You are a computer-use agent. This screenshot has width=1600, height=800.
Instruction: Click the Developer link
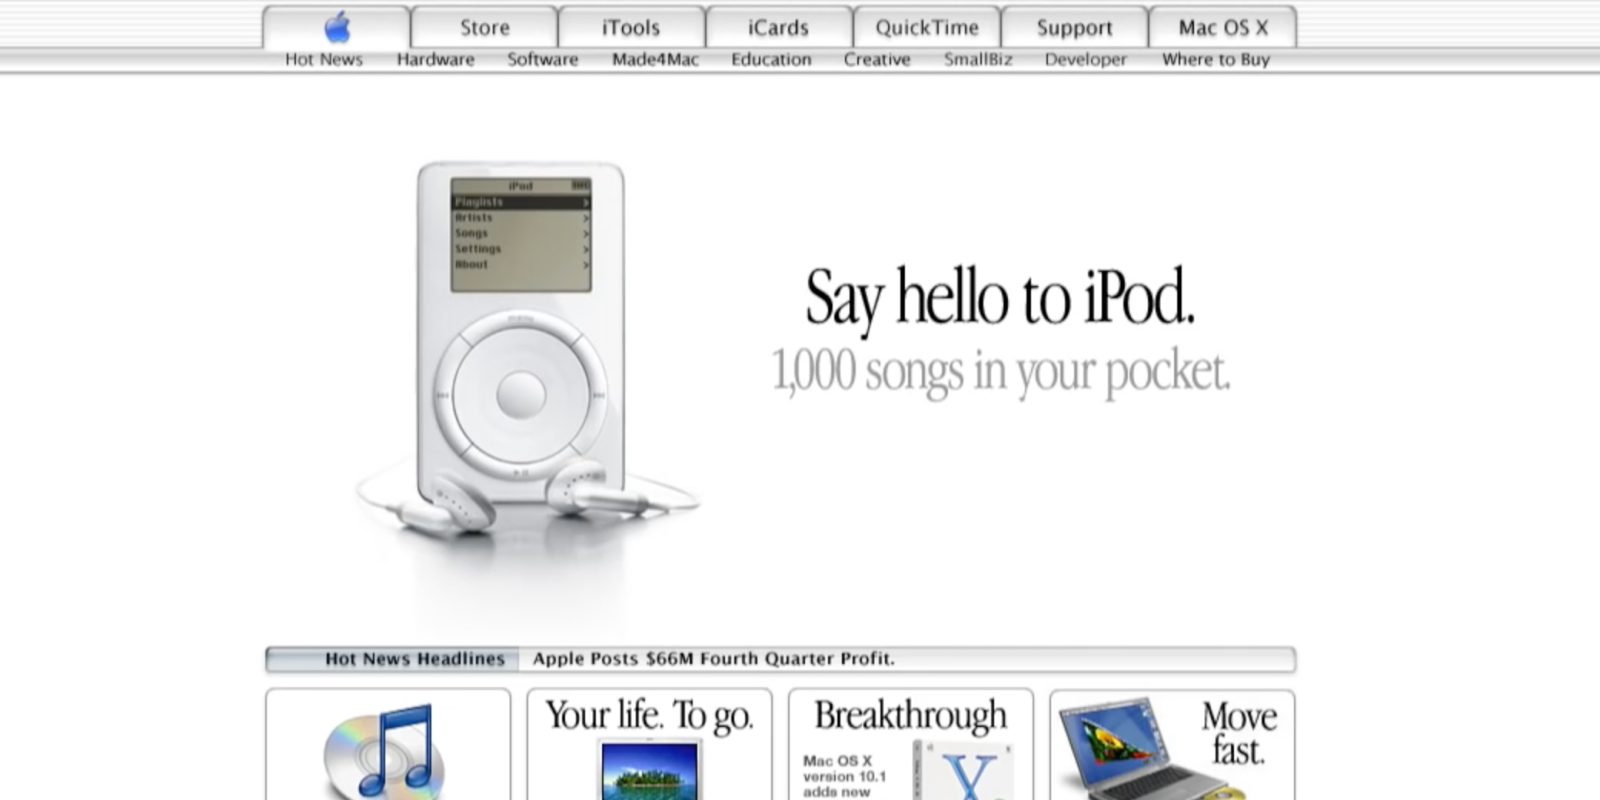tap(1085, 60)
